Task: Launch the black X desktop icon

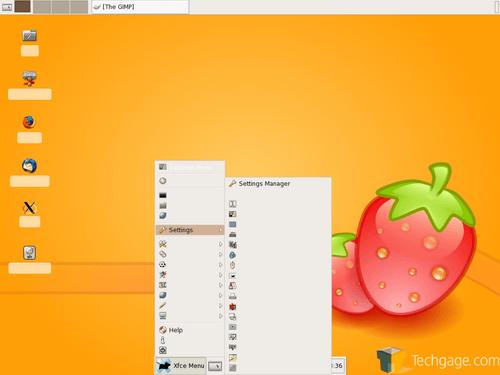Action: tap(29, 208)
